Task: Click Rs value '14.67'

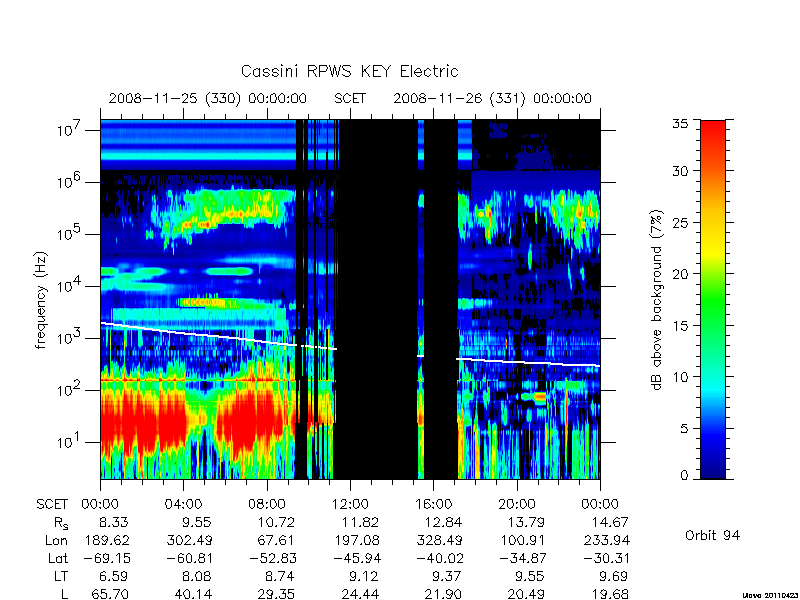Action: 610,522
